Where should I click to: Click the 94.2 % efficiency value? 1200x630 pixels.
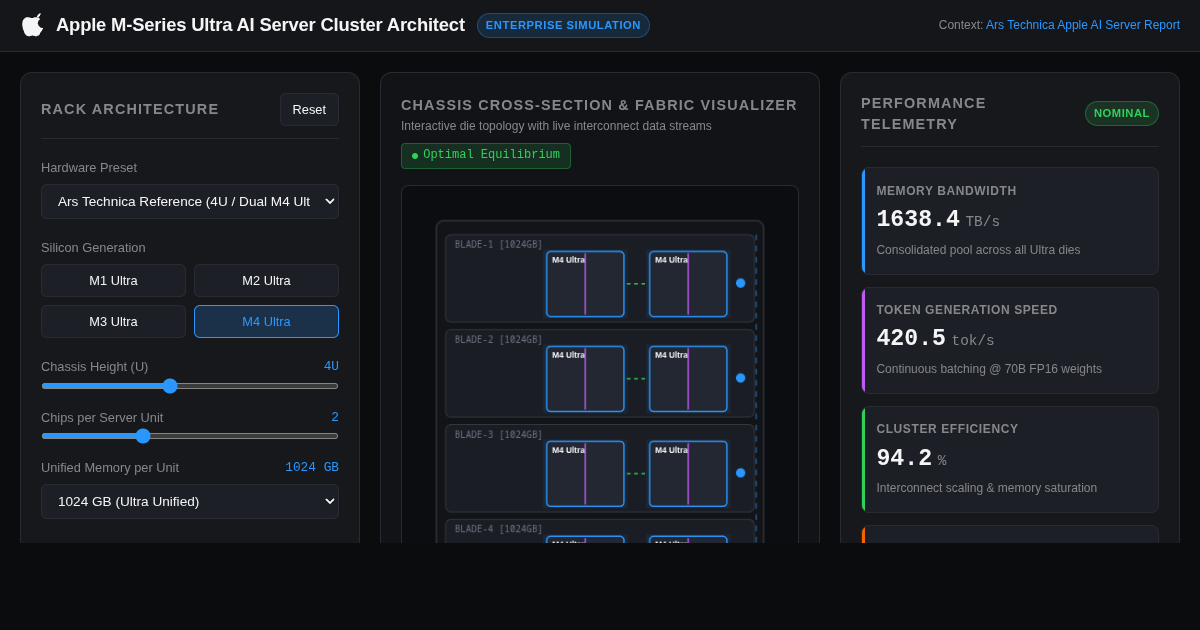(911, 459)
